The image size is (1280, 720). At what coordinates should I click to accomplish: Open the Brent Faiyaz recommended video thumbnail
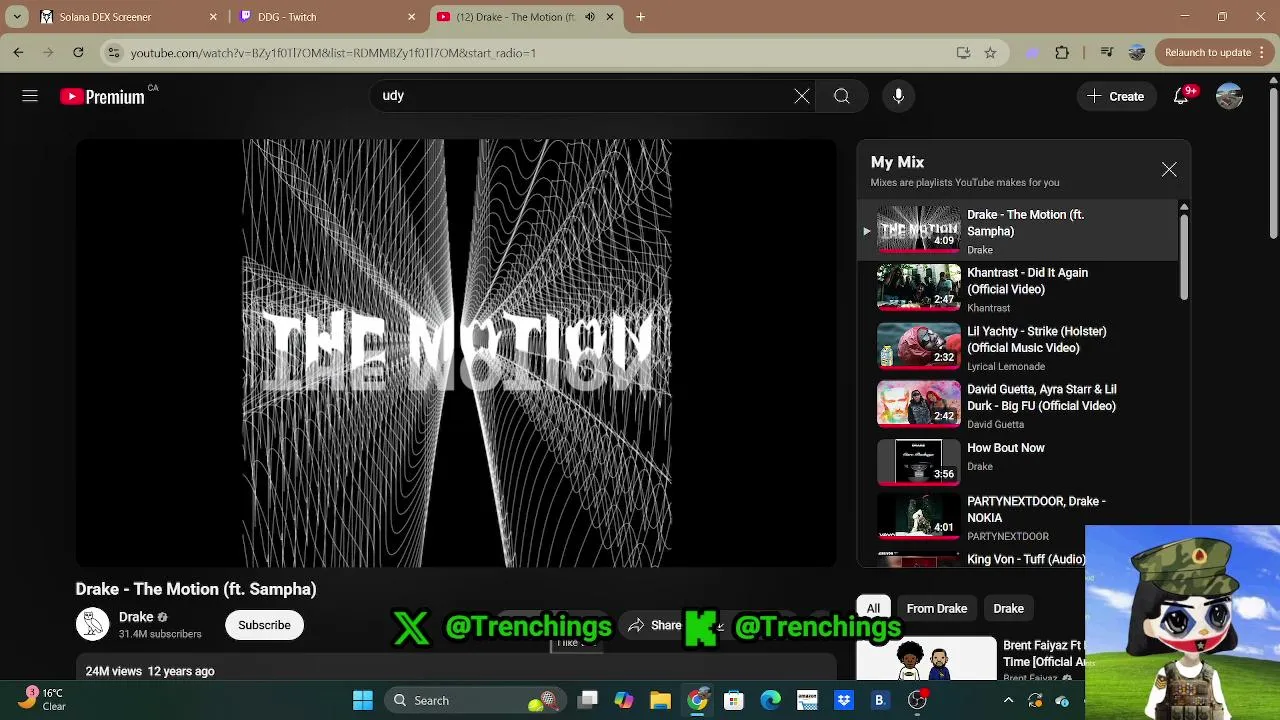[x=926, y=659]
